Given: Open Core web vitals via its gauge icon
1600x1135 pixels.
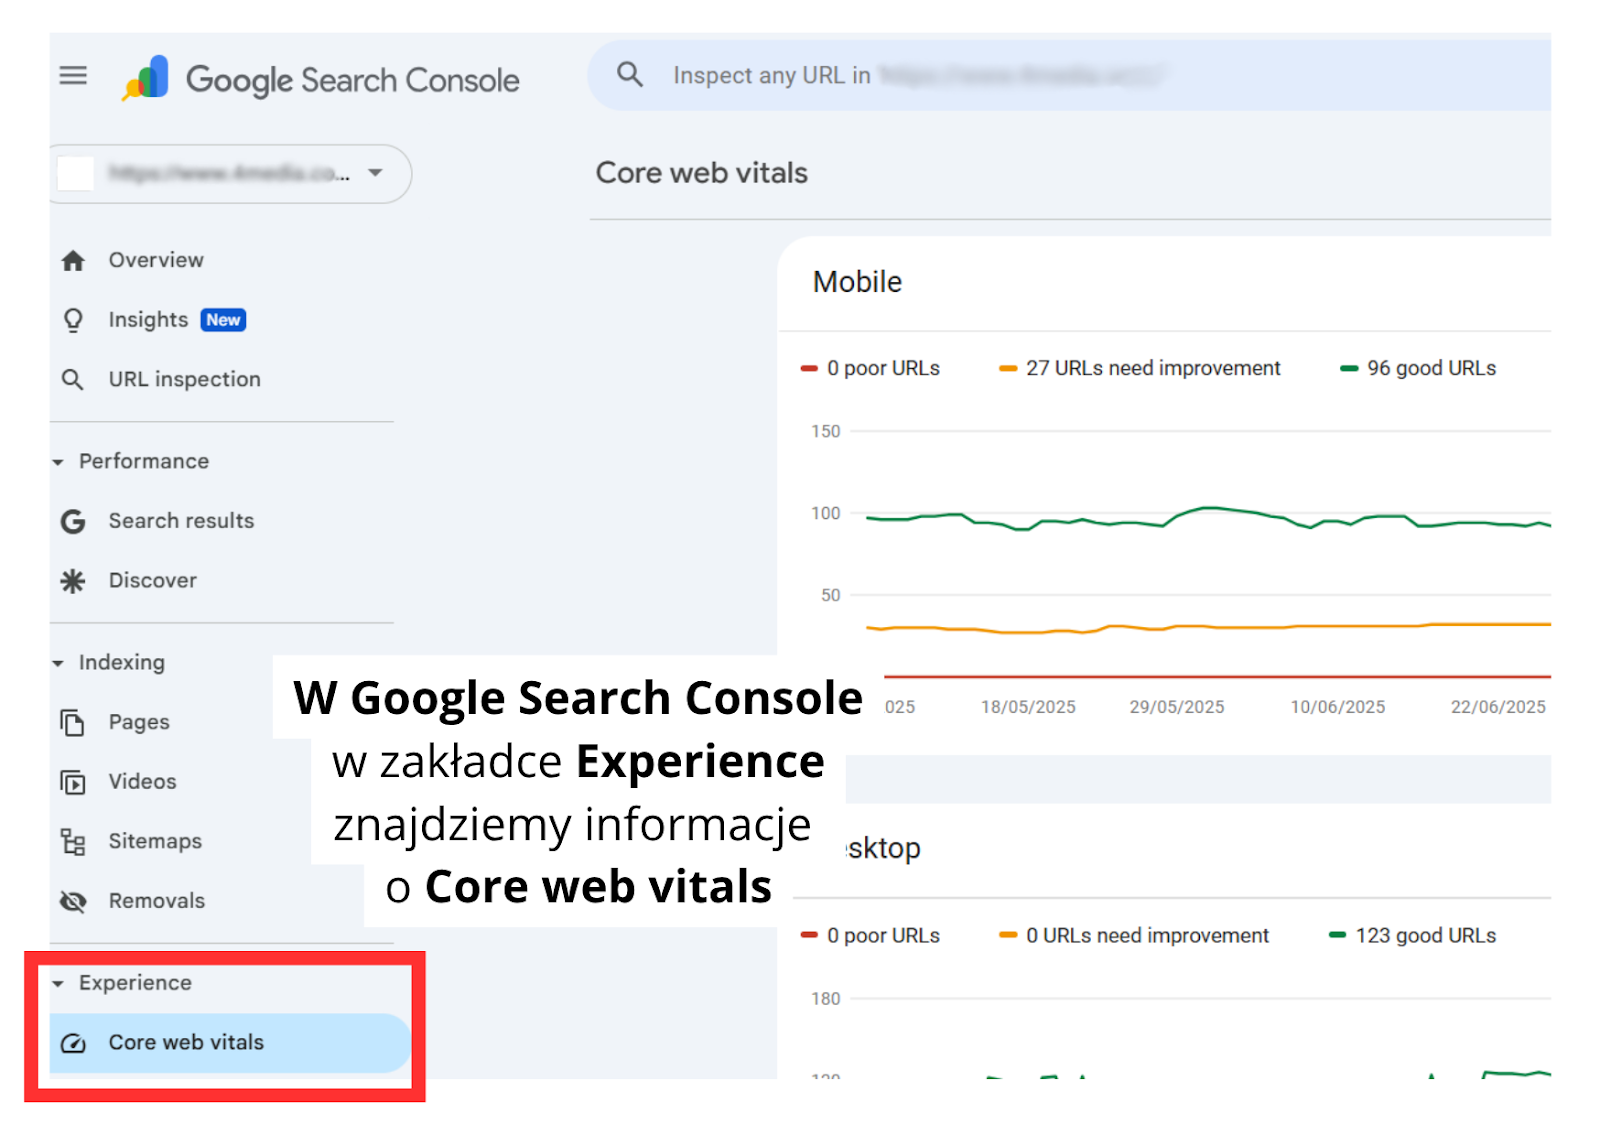Looking at the screenshot, I should pos(73,1042).
